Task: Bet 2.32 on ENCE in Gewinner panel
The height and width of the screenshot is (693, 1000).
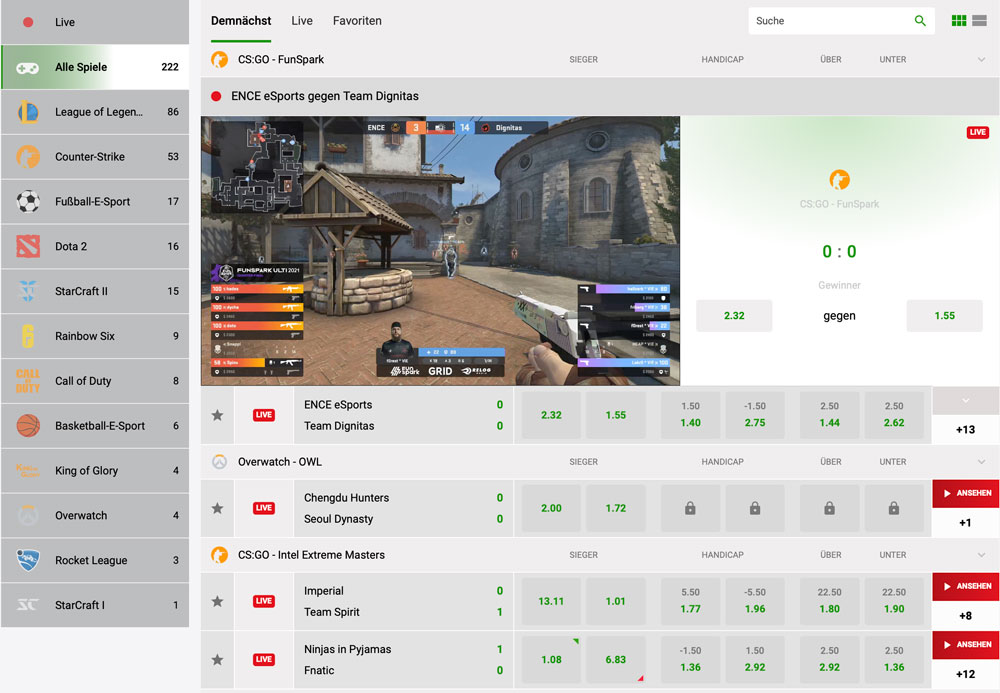Action: pyautogui.click(x=734, y=316)
